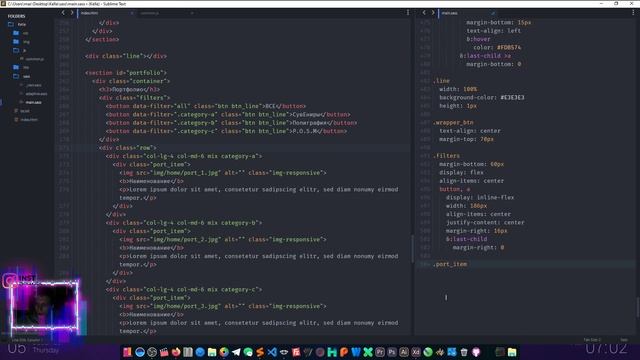Click the .filters selector in sass
640x360 pixels.
(x=446, y=156)
